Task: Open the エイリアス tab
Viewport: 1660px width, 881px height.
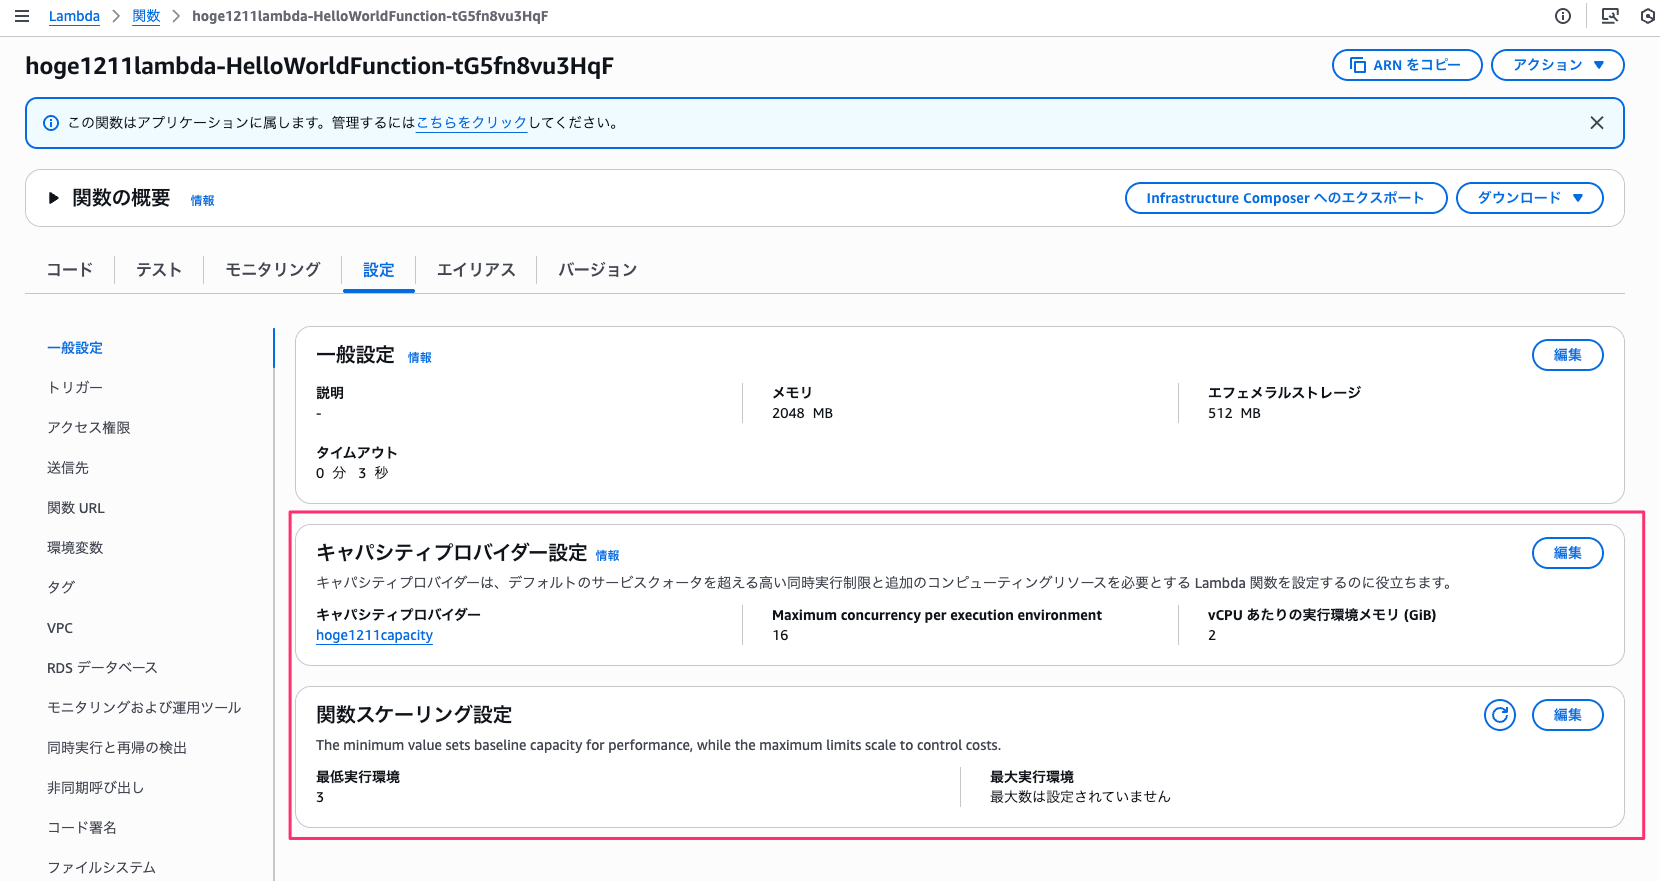Action: (x=476, y=270)
